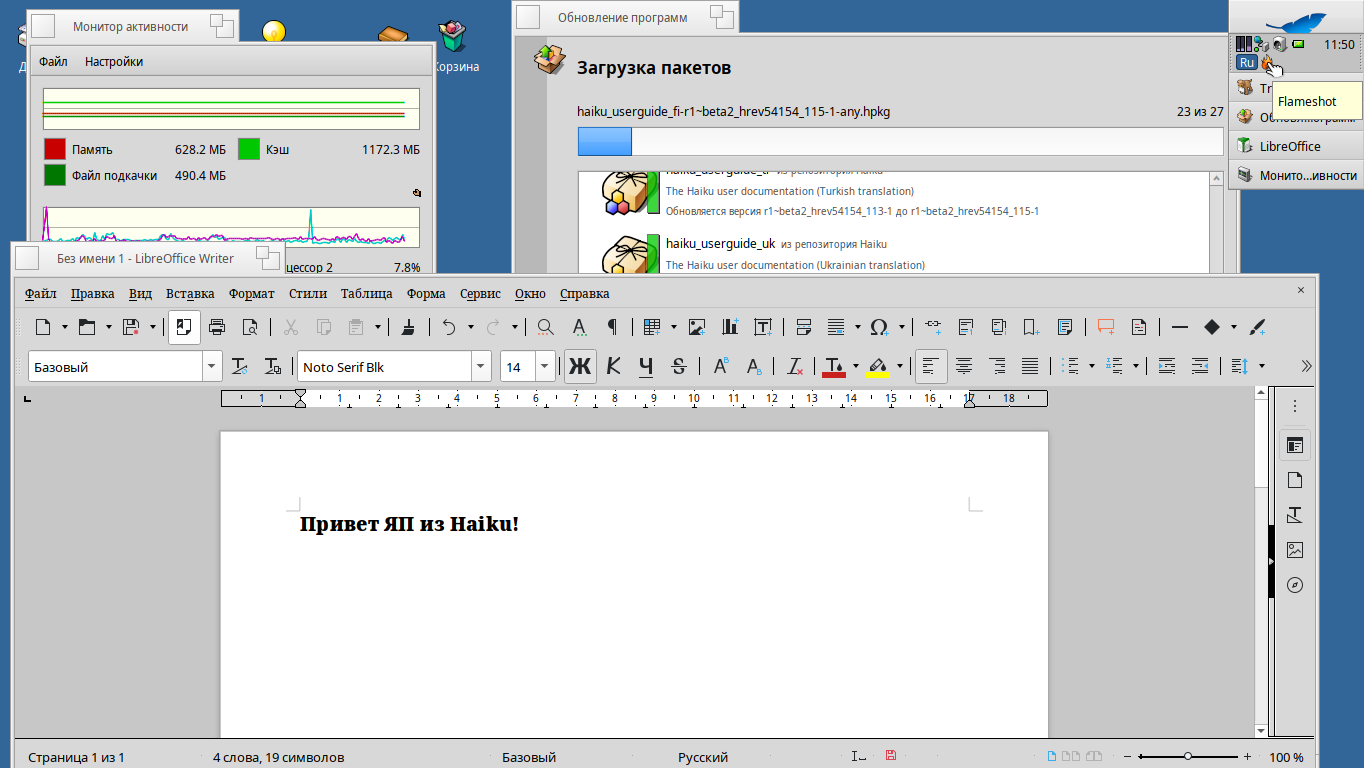Insert a hyperlink via toolbar icon
Image resolution: width=1364 pixels, height=768 pixels.
tap(933, 327)
